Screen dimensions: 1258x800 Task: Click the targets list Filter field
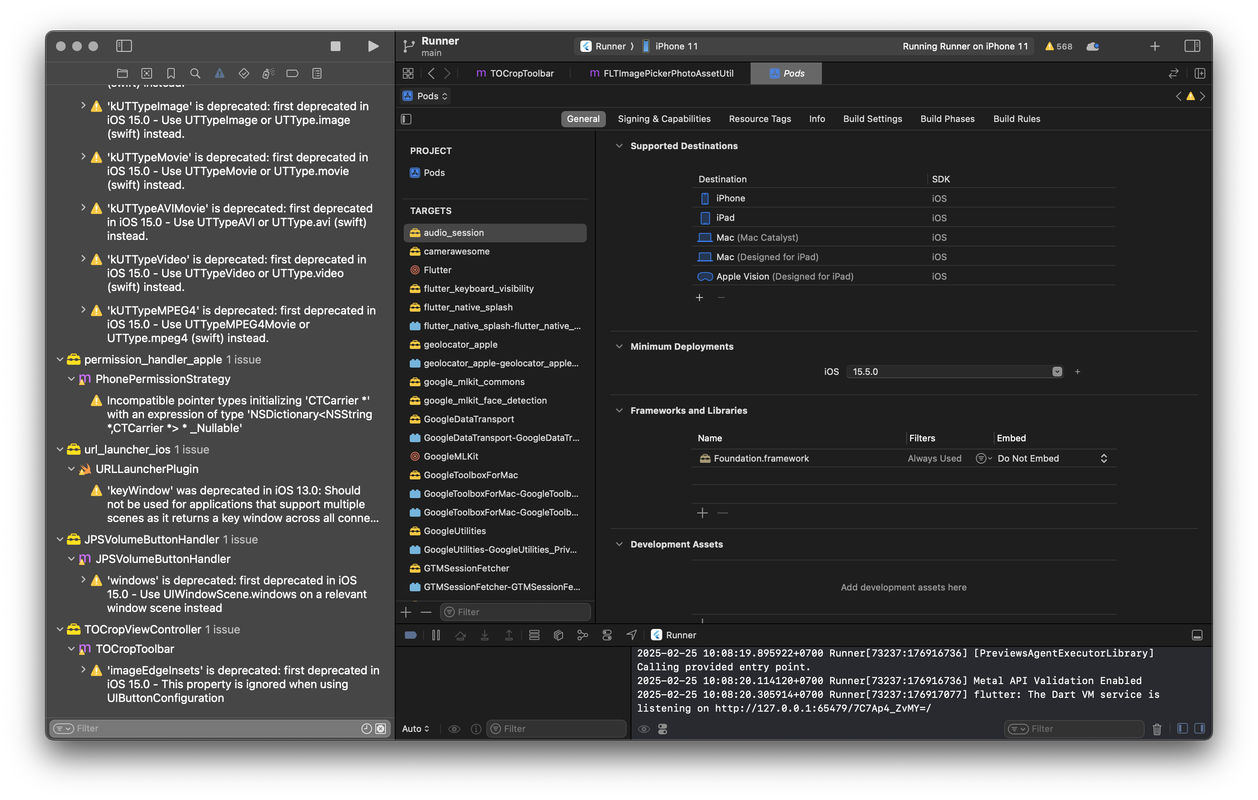tap(516, 612)
